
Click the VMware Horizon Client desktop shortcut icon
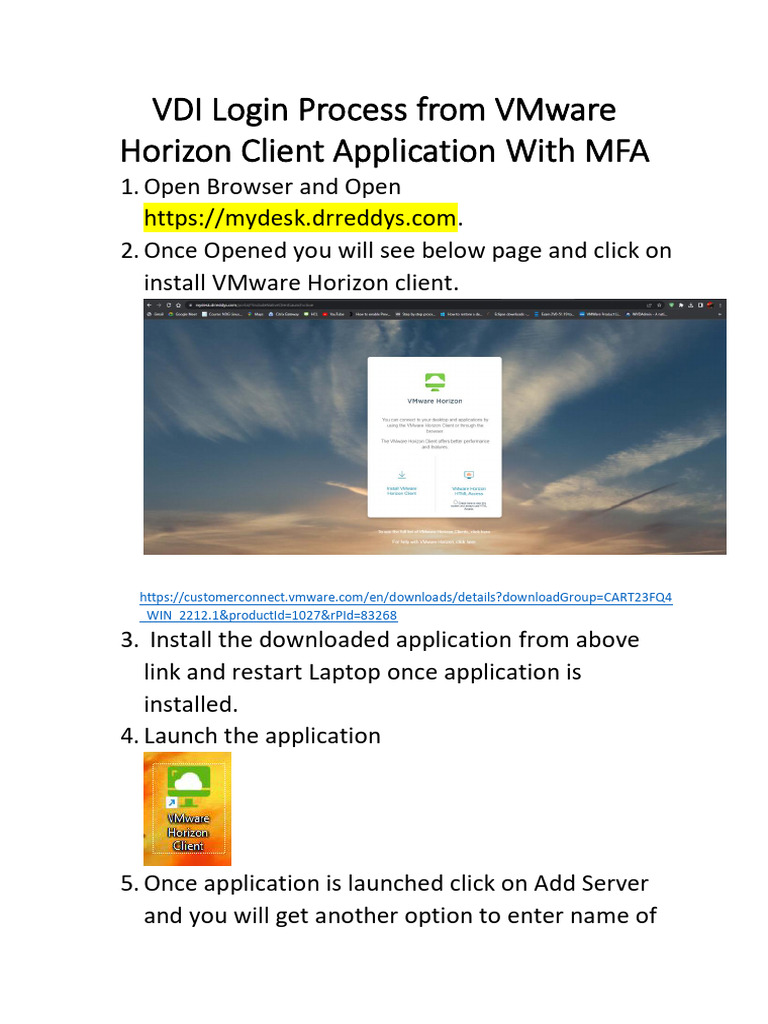[x=187, y=808]
